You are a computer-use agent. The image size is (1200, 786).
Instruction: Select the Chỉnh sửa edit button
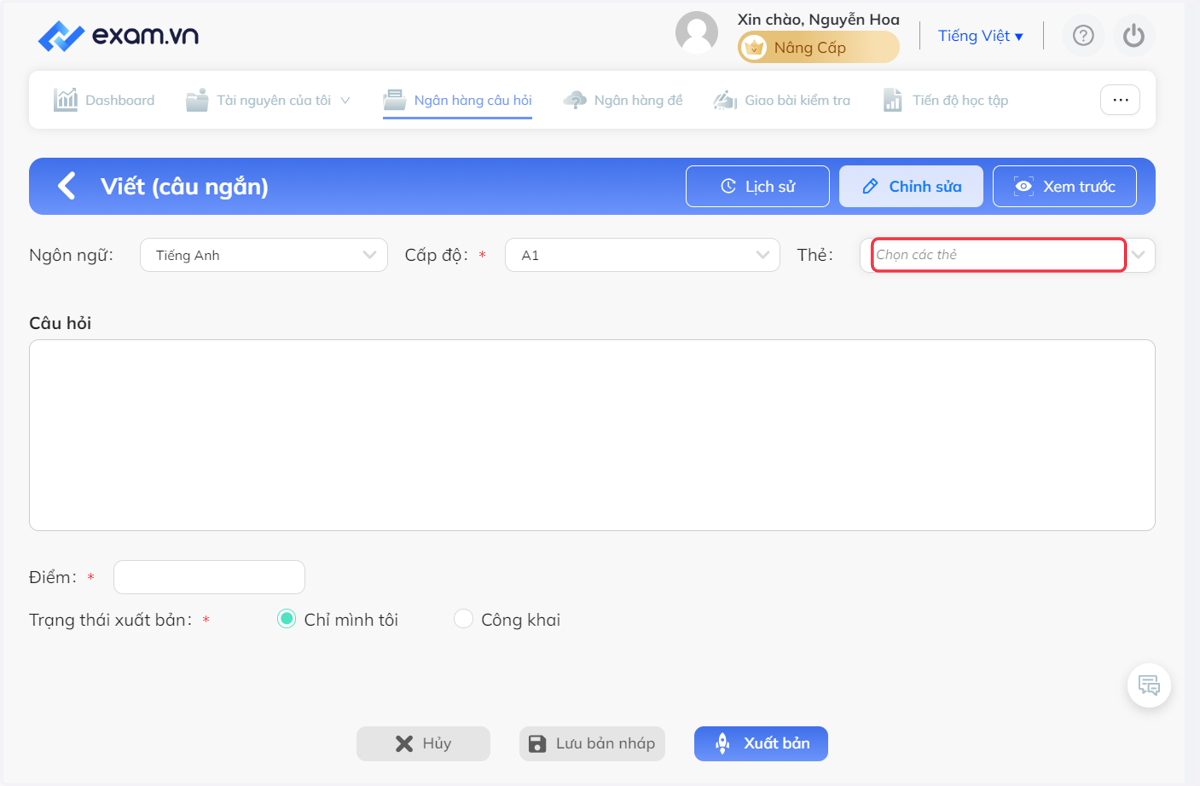click(x=911, y=186)
